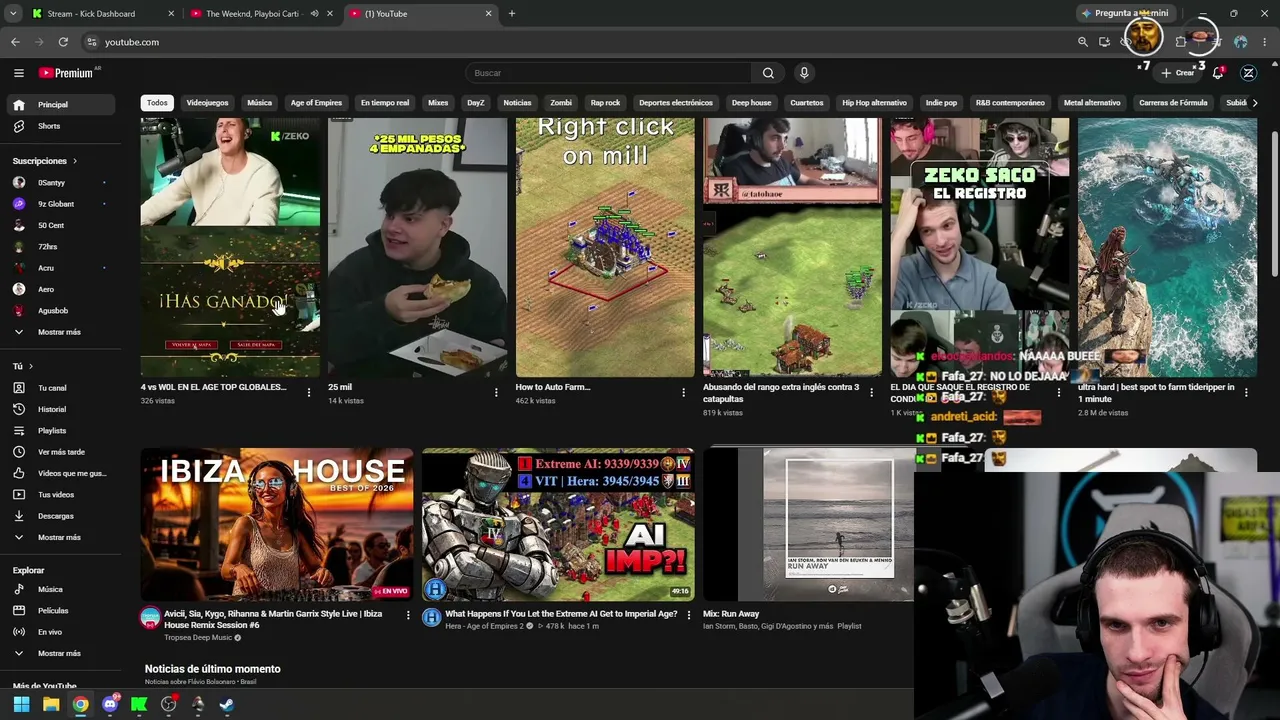Viewport: 1280px width, 720px height.
Task: Open options menu for Ibiza House video
Action: (408, 615)
